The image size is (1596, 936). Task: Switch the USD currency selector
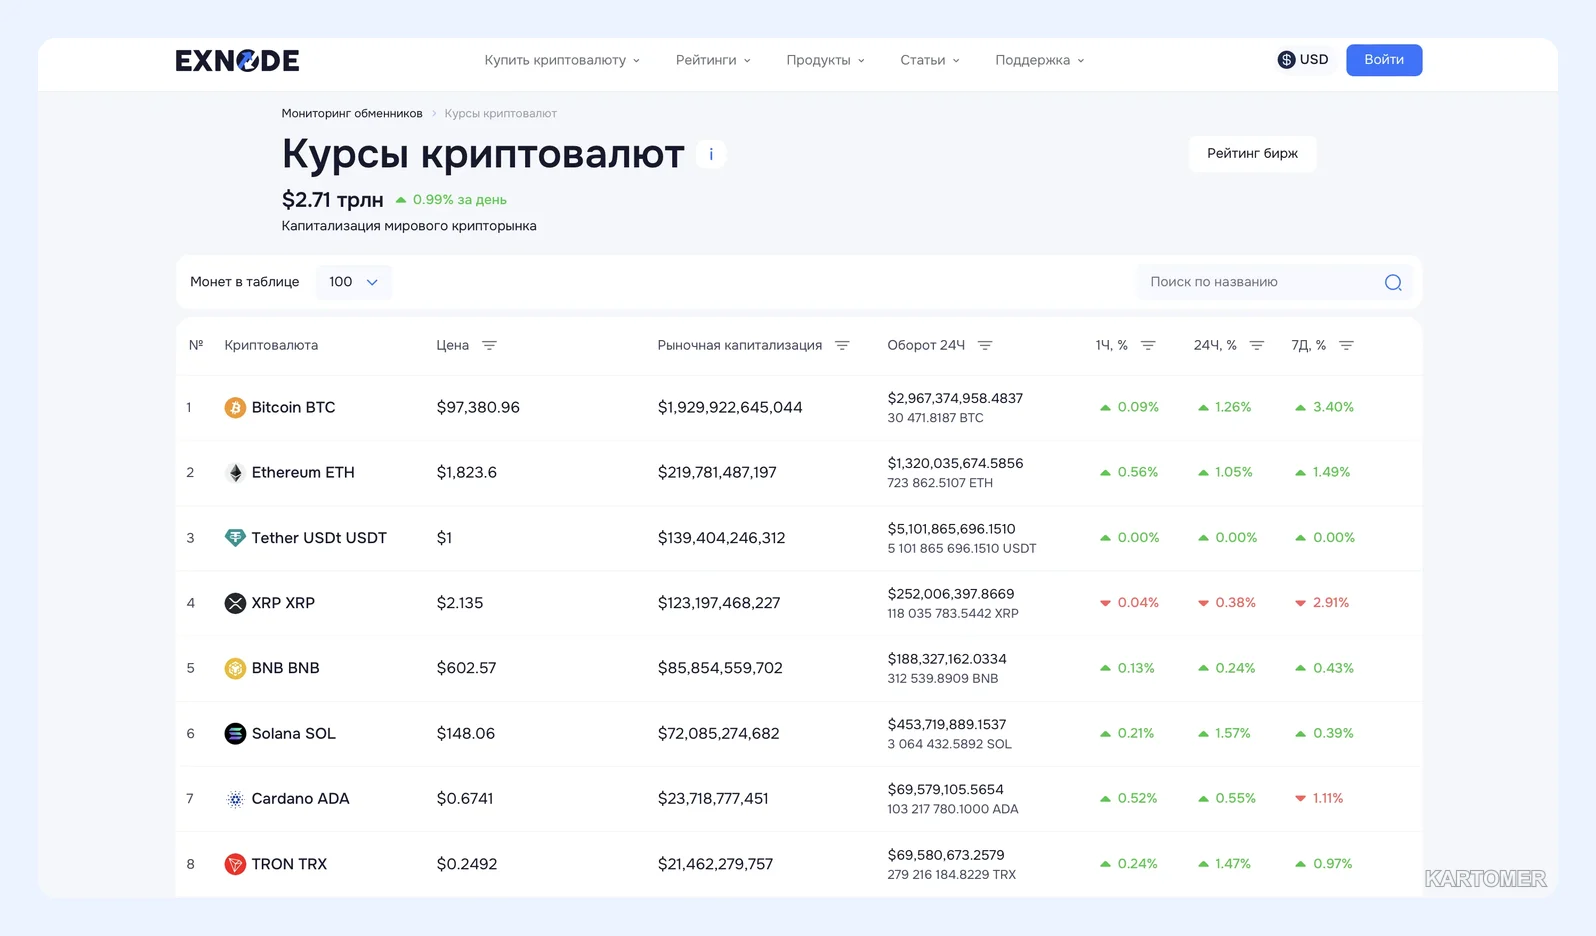[x=1303, y=60]
